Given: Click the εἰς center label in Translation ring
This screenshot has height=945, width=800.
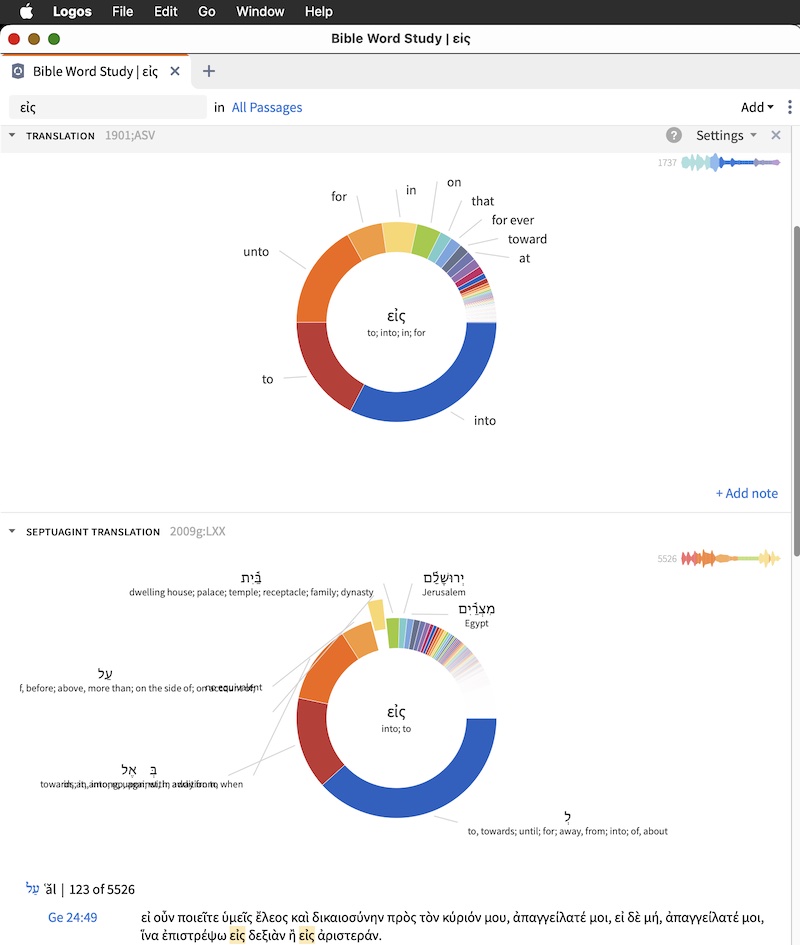Looking at the screenshot, I should 396,315.
